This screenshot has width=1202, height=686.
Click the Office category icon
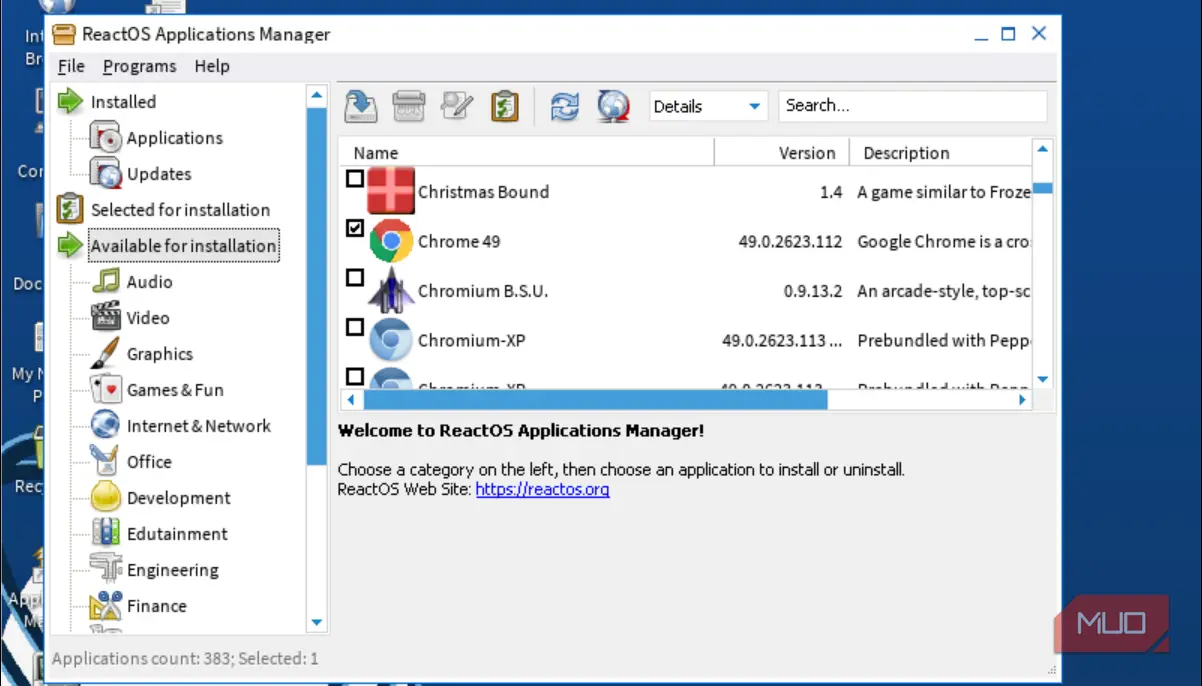click(x=105, y=461)
